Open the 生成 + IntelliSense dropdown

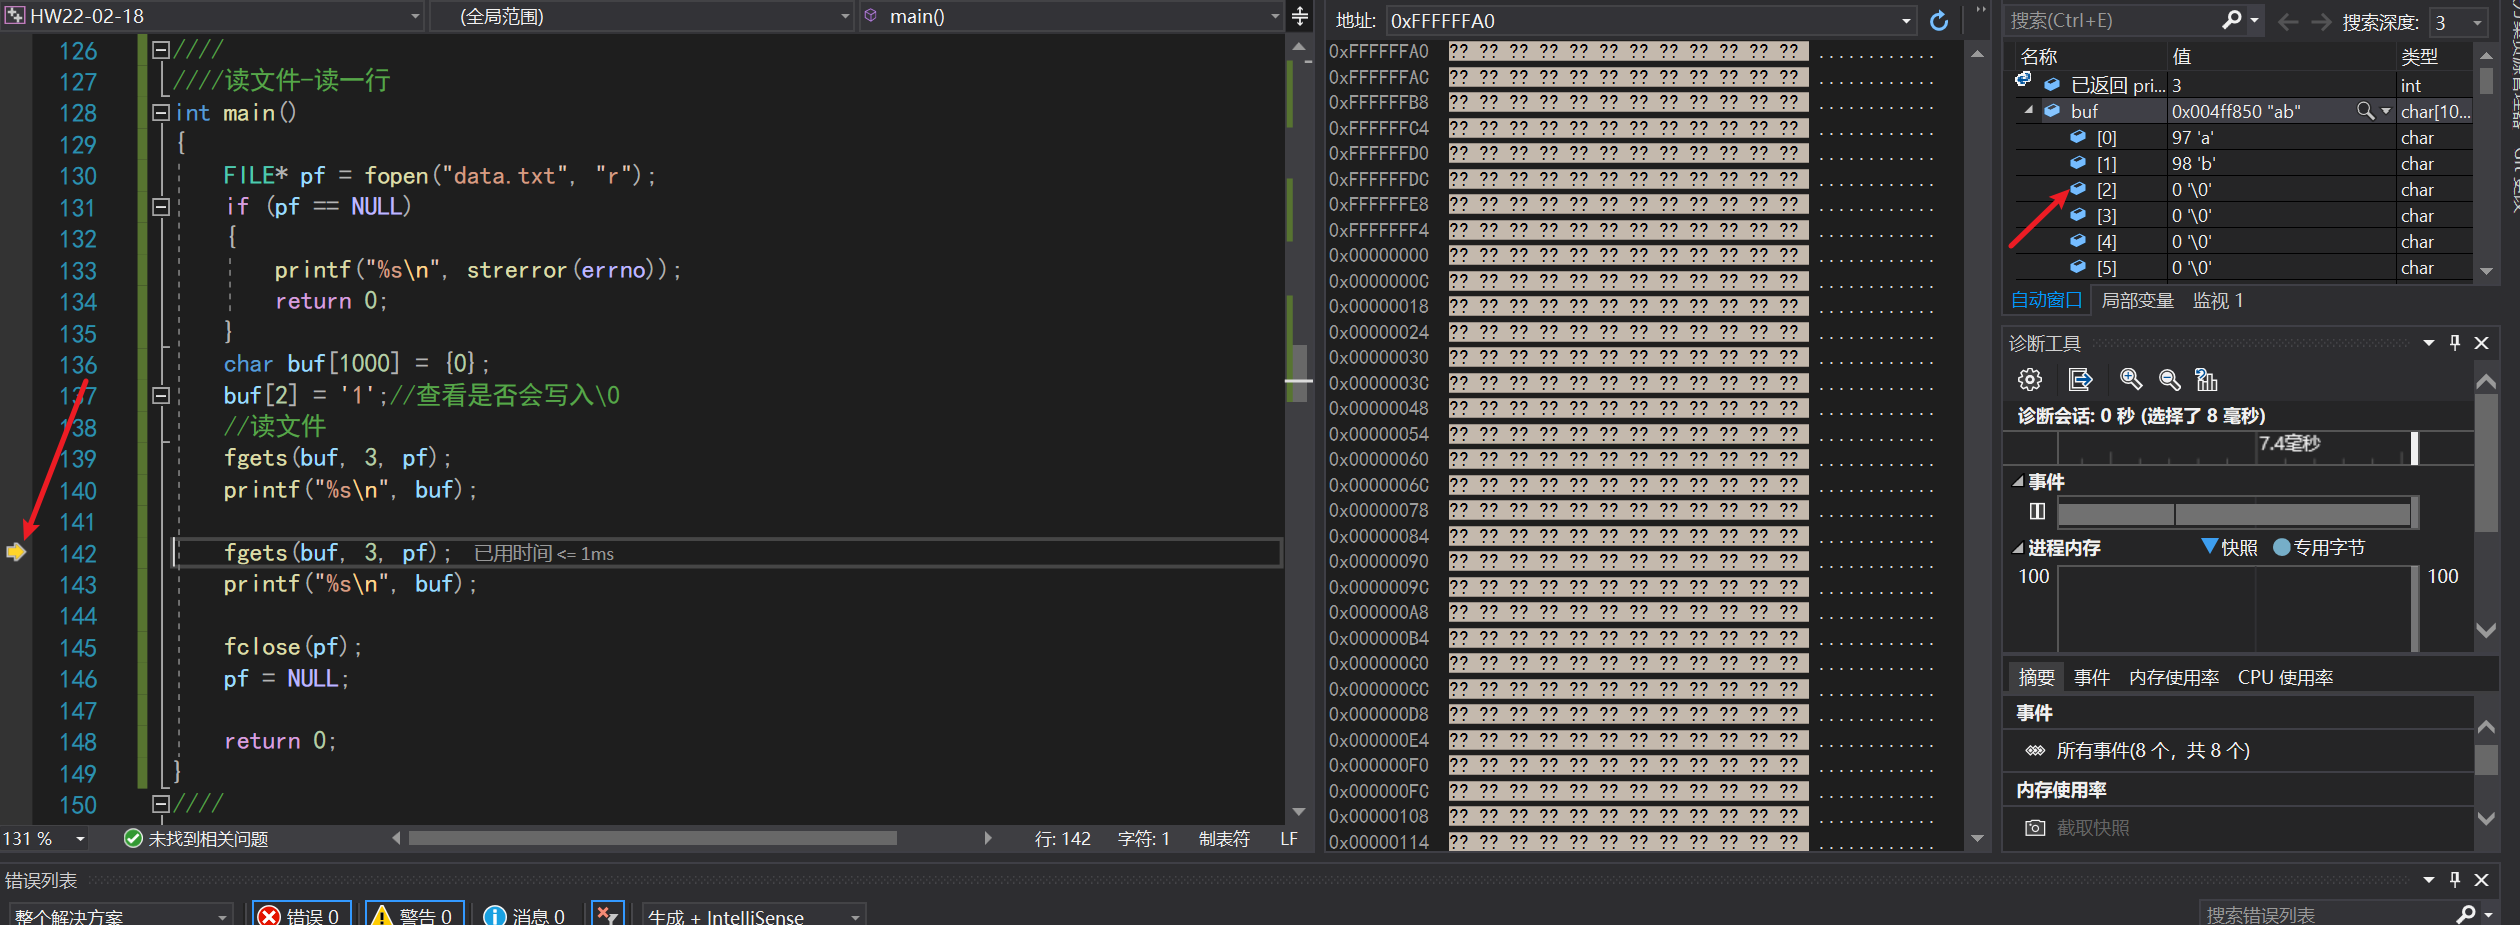[x=855, y=916]
